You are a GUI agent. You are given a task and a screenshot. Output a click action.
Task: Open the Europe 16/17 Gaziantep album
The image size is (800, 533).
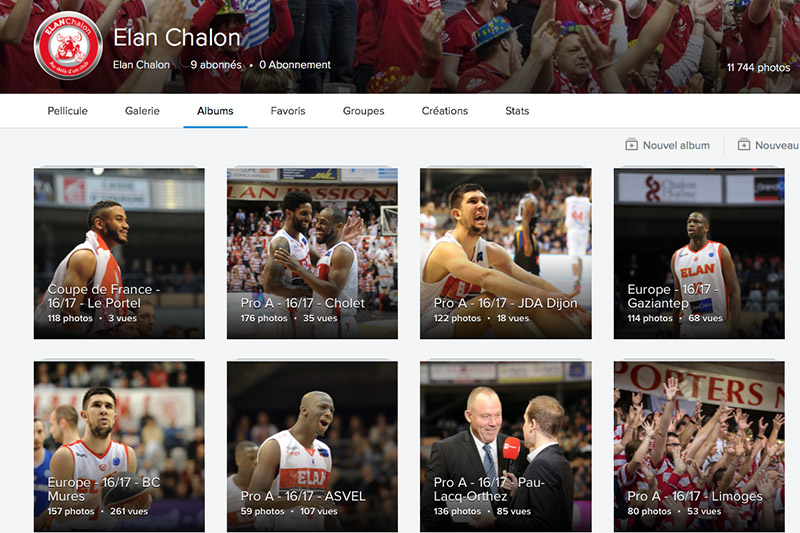(x=699, y=253)
